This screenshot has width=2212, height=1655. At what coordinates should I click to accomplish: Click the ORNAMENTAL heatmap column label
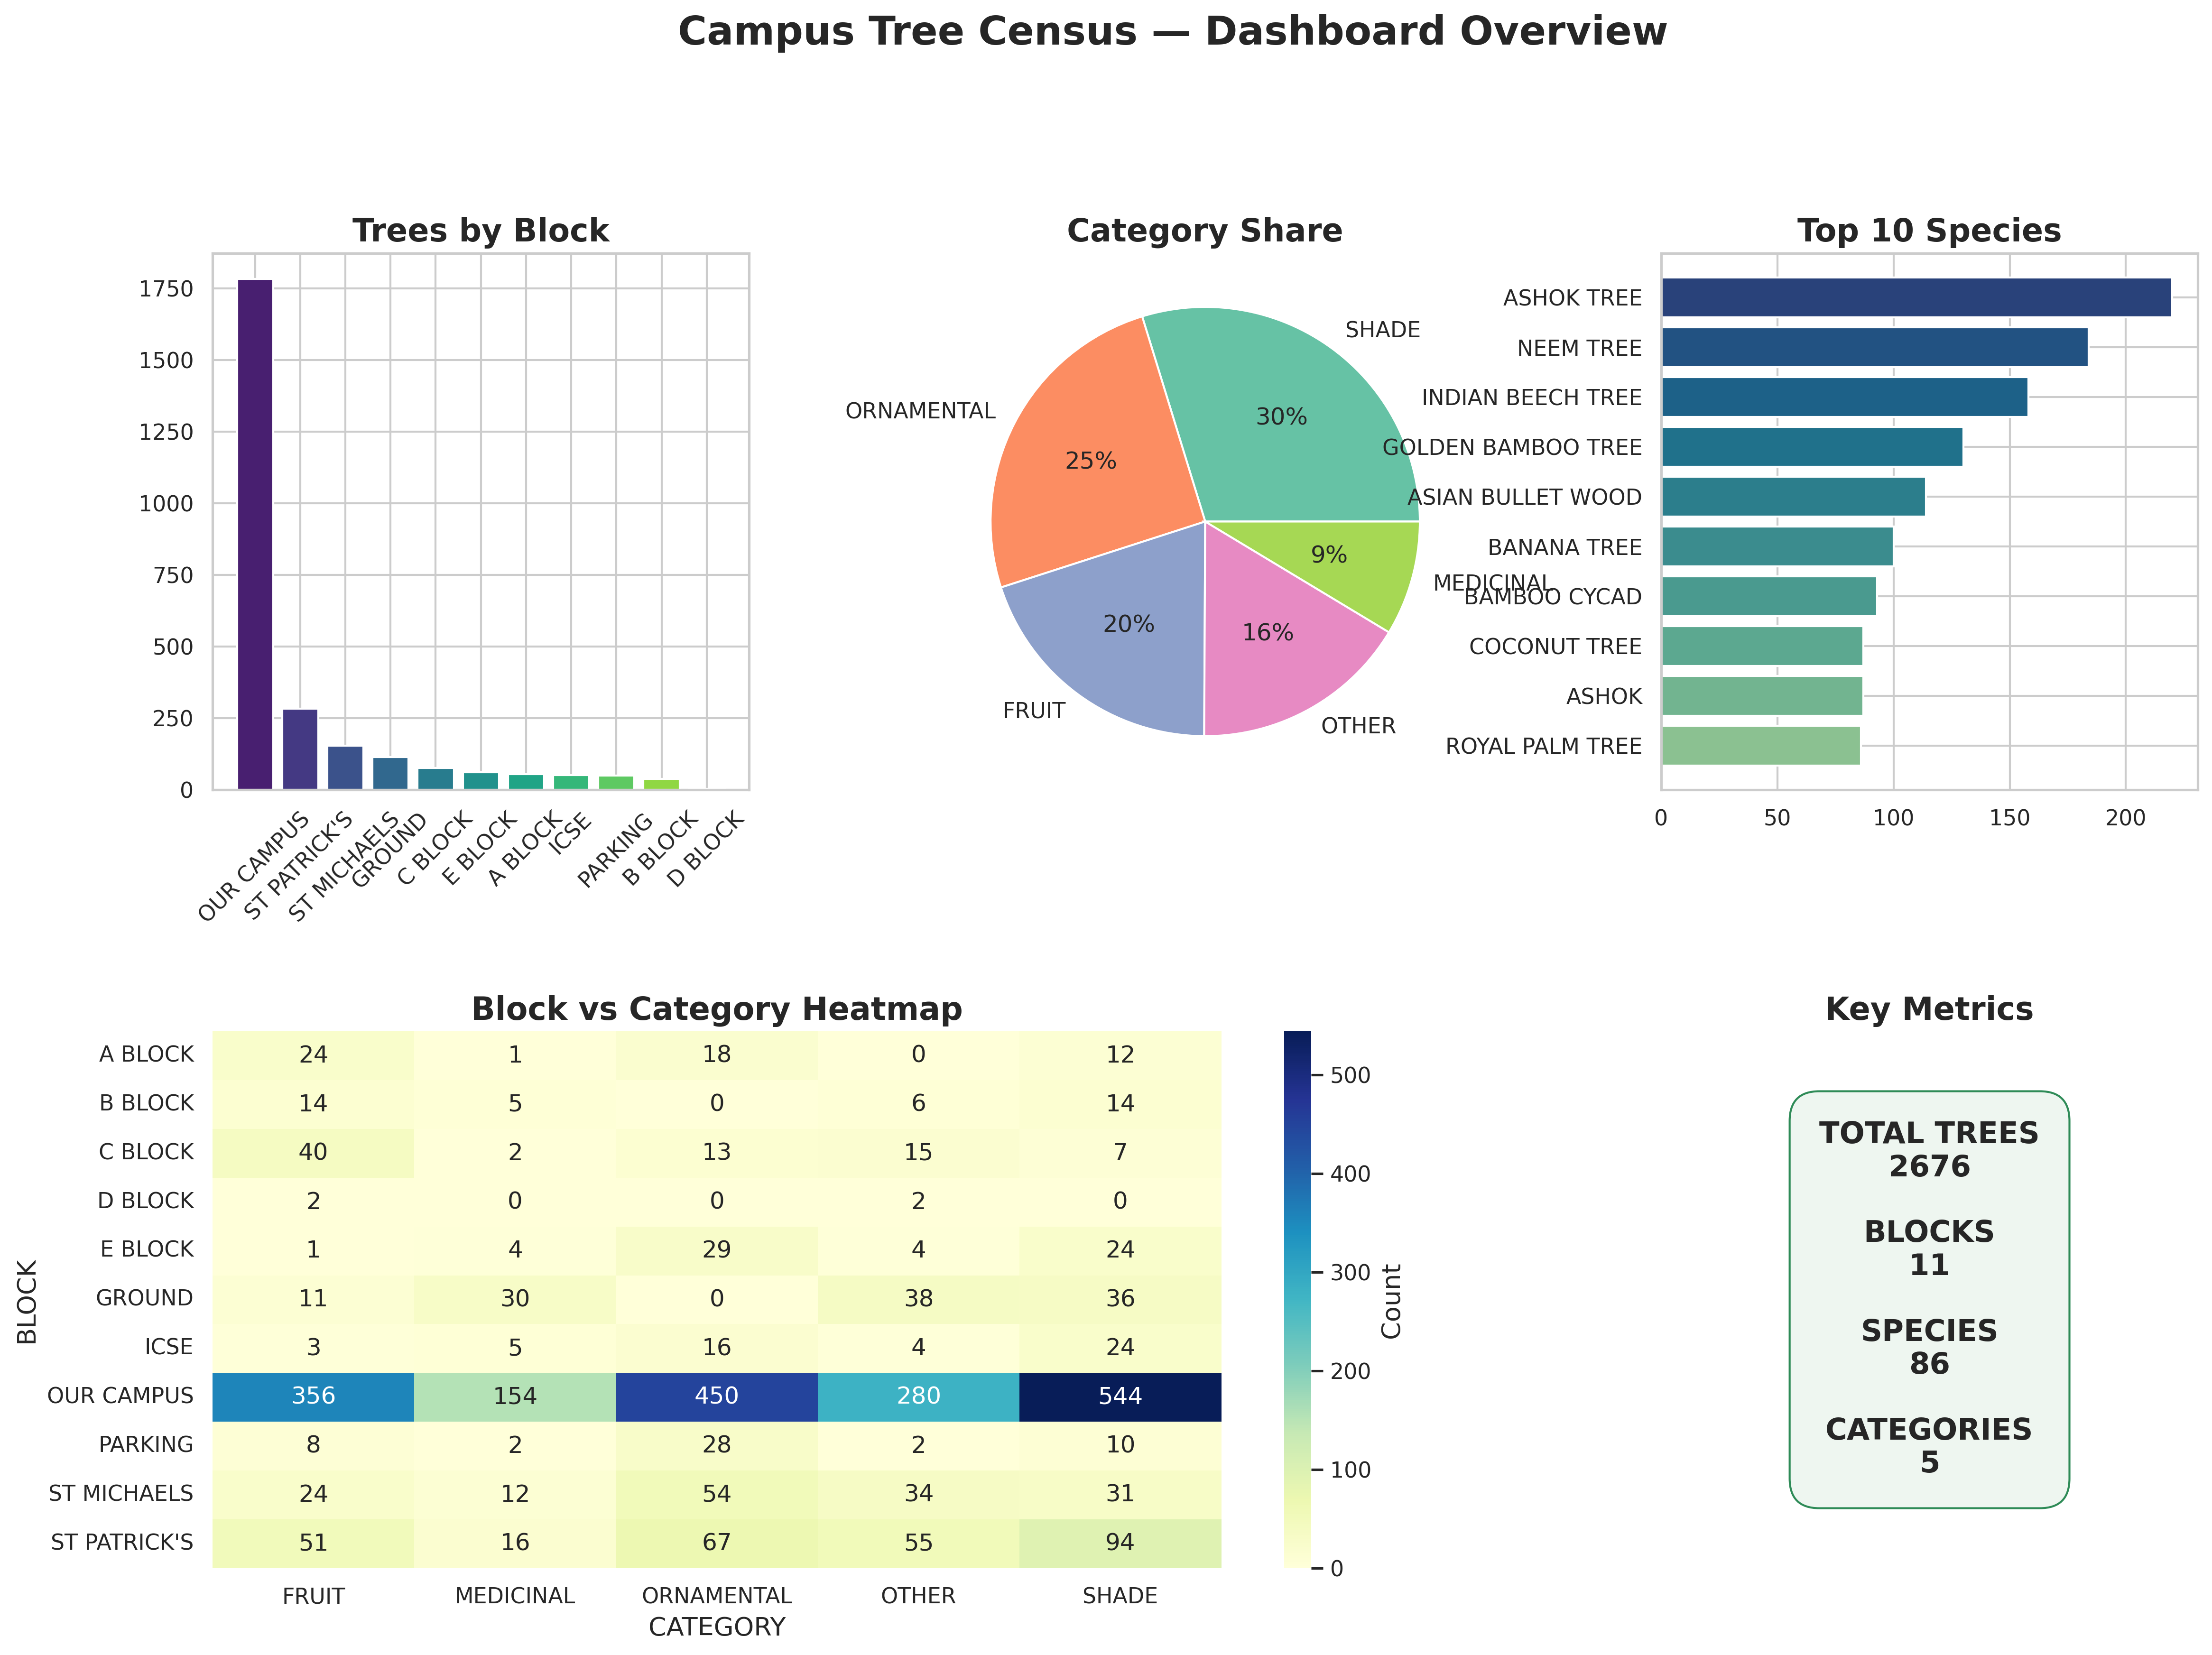click(x=717, y=1596)
